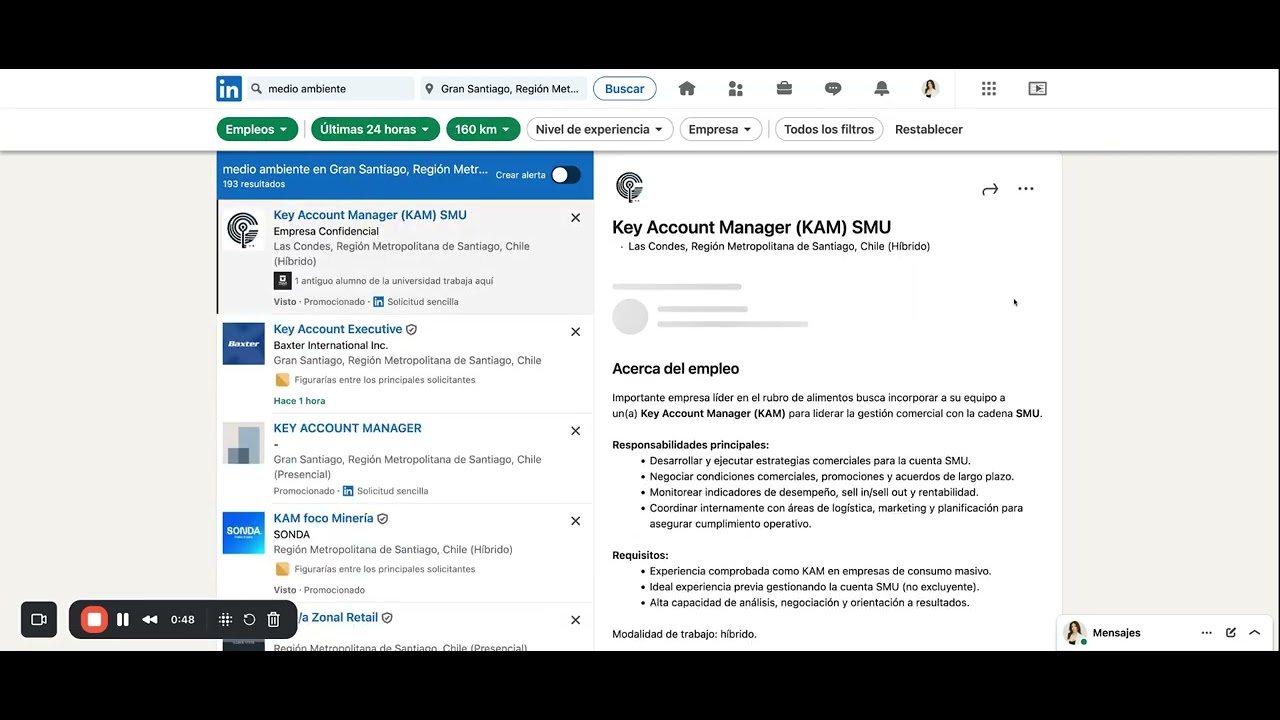Open the KAM foco Minería listing title

323,518
